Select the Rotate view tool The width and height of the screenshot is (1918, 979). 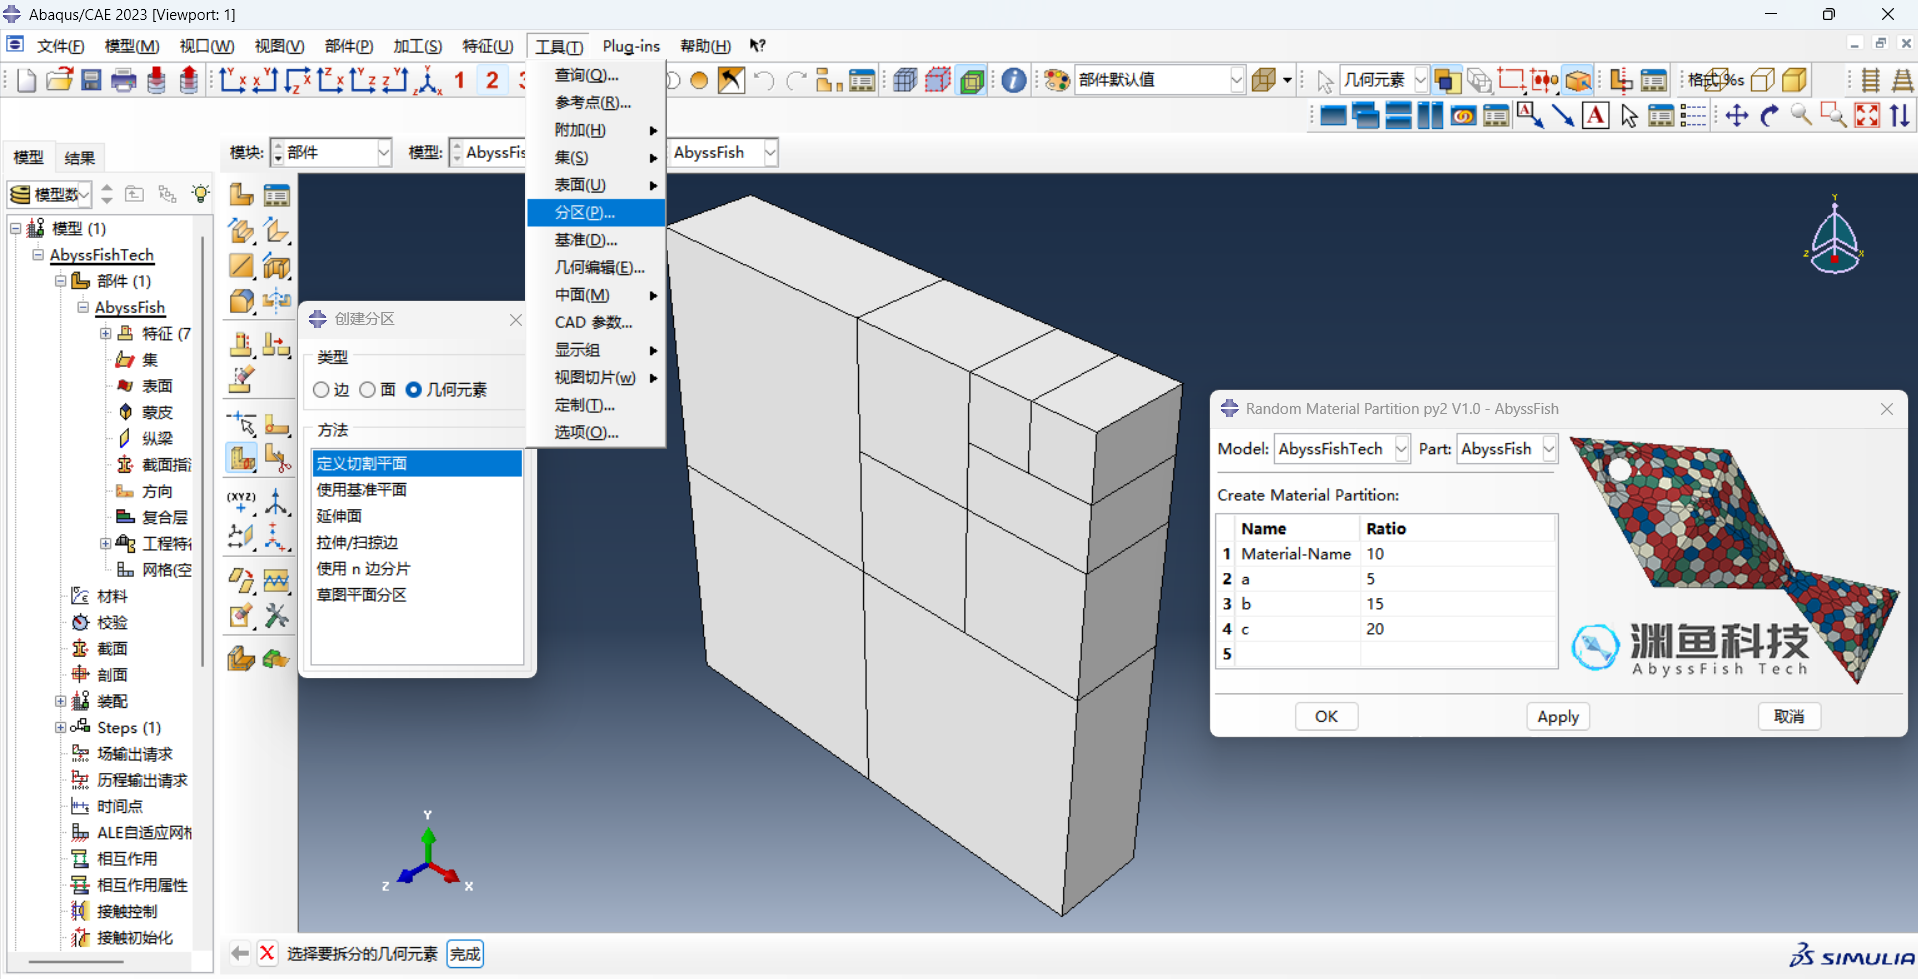(x=1770, y=116)
